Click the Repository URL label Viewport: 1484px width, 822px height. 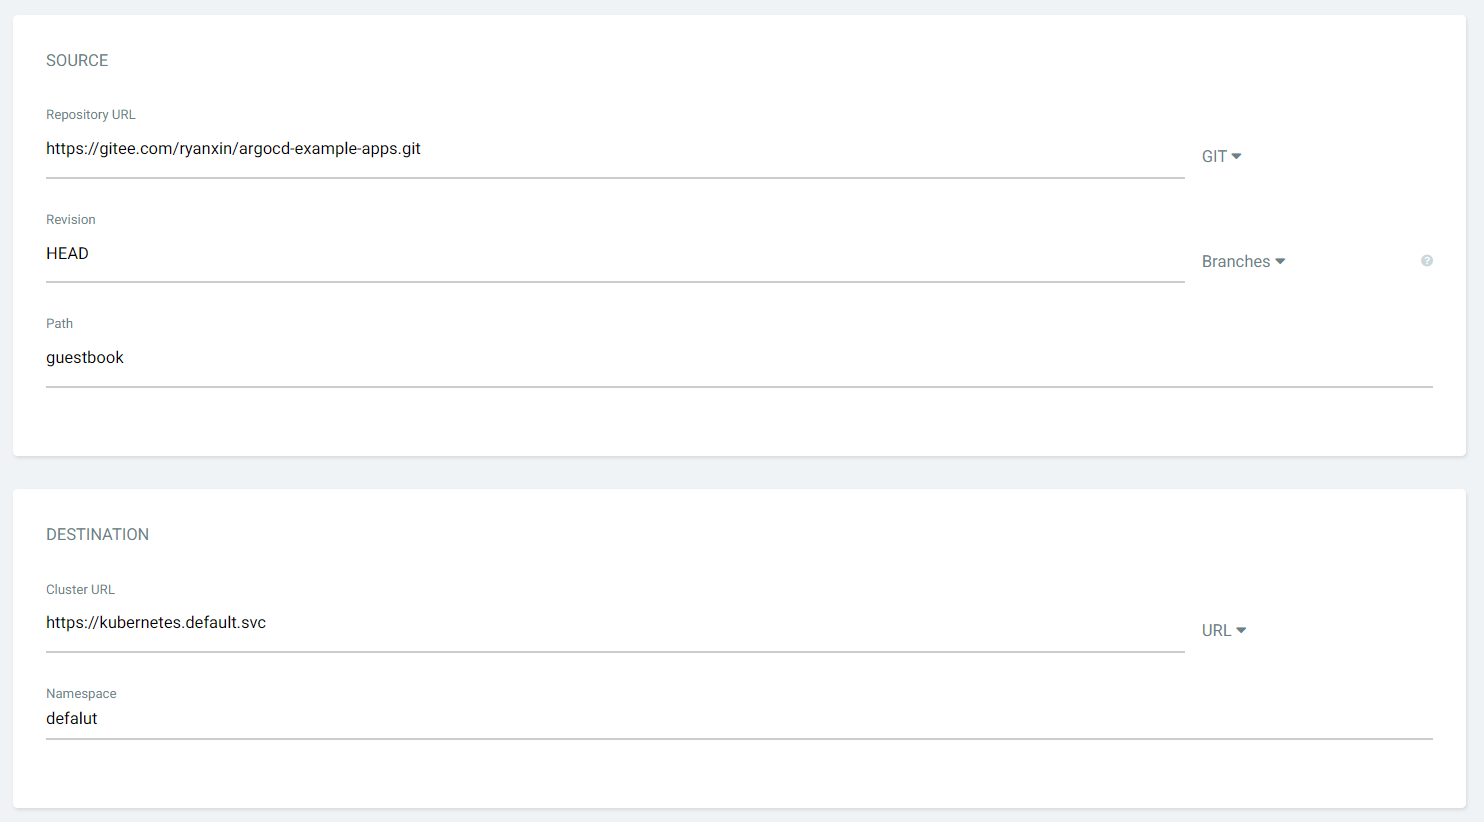[x=90, y=115]
